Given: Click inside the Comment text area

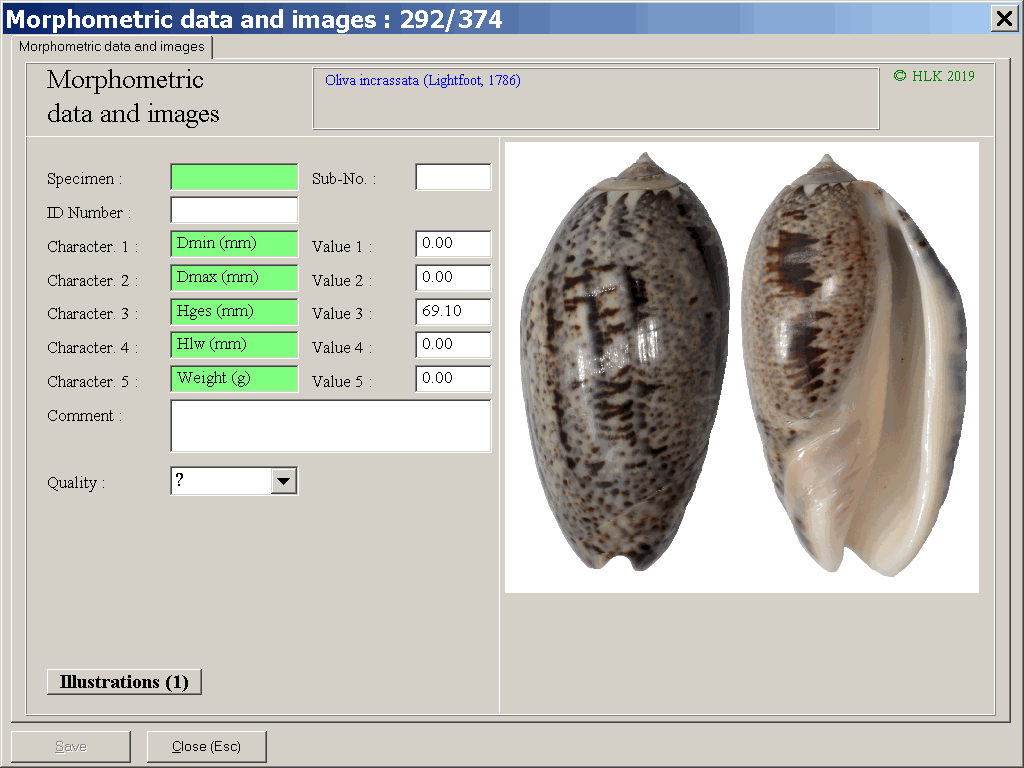Looking at the screenshot, I should coord(330,427).
